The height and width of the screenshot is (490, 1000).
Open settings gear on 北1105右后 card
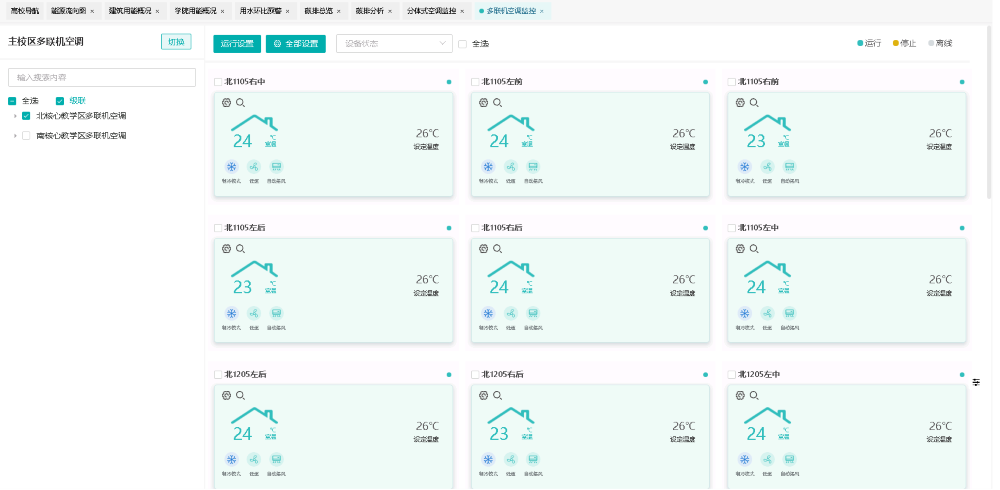point(483,249)
